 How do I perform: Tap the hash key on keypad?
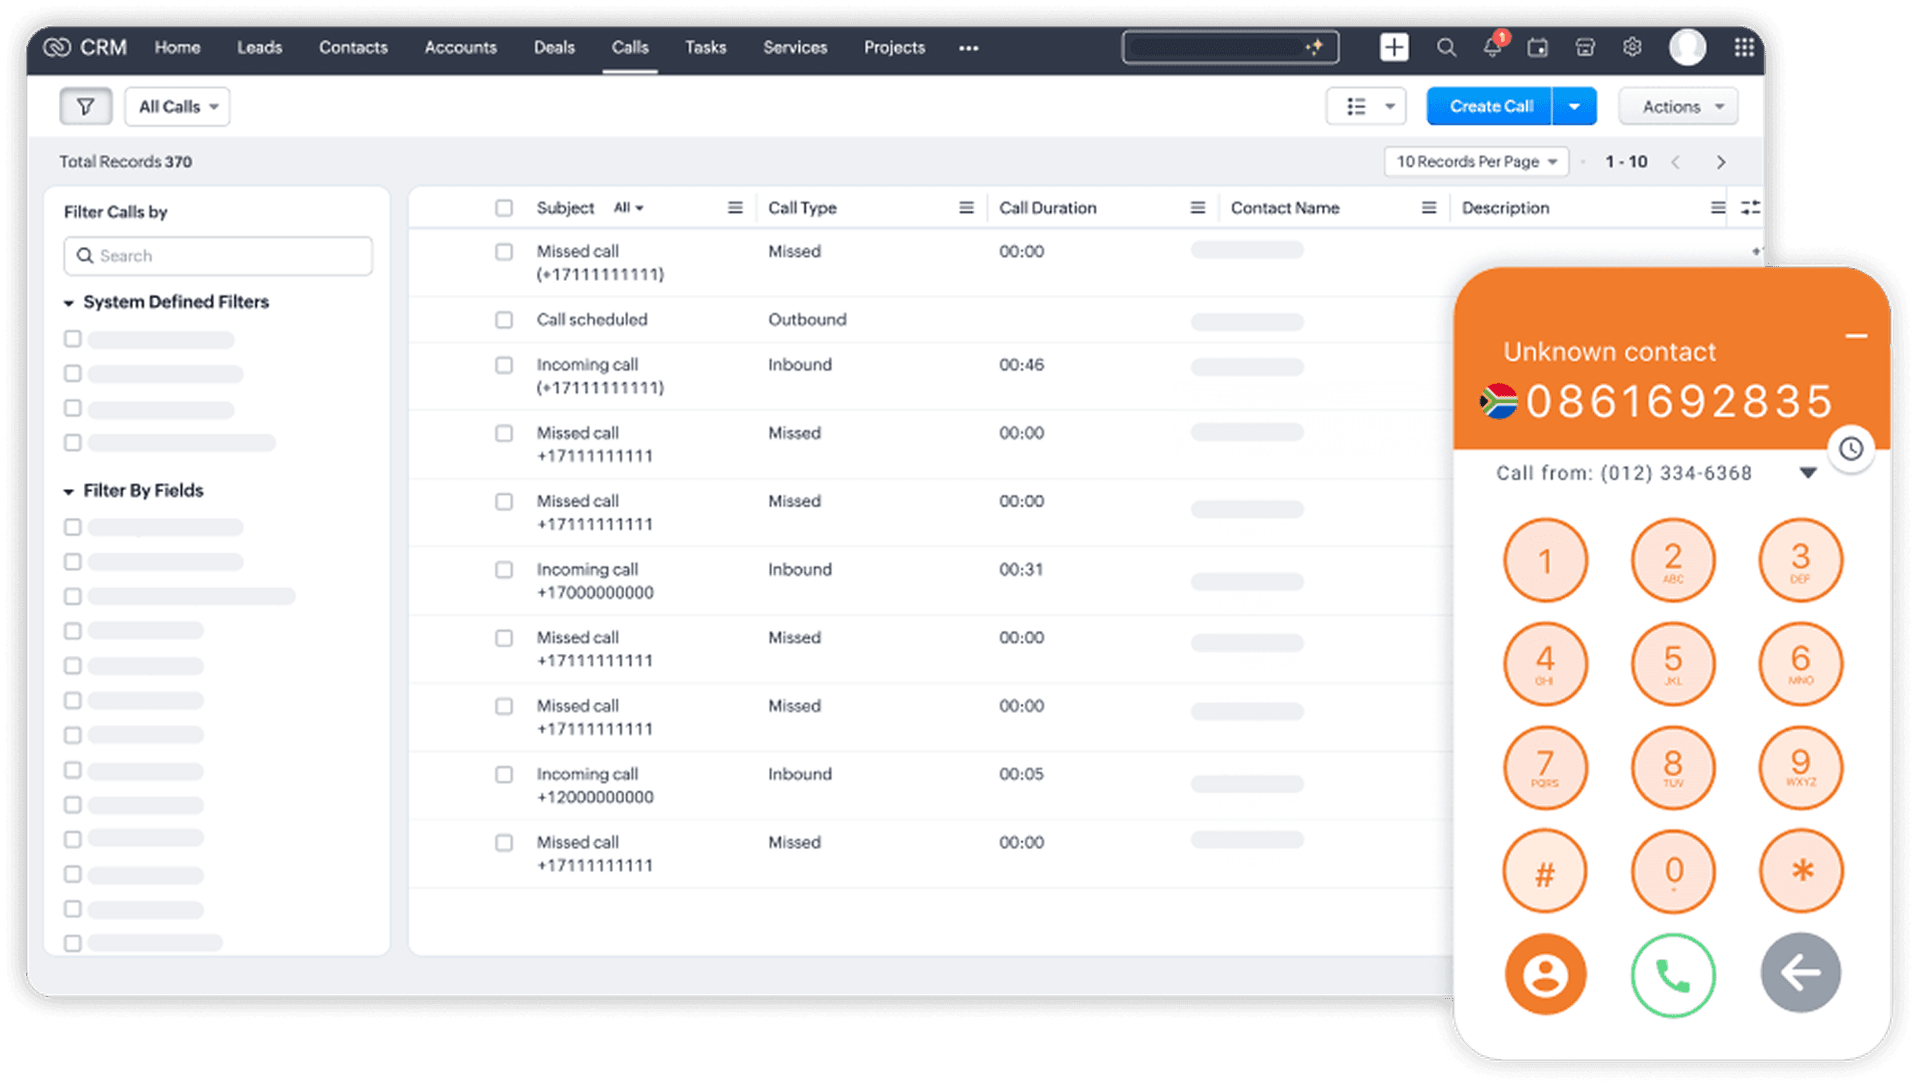click(x=1545, y=871)
